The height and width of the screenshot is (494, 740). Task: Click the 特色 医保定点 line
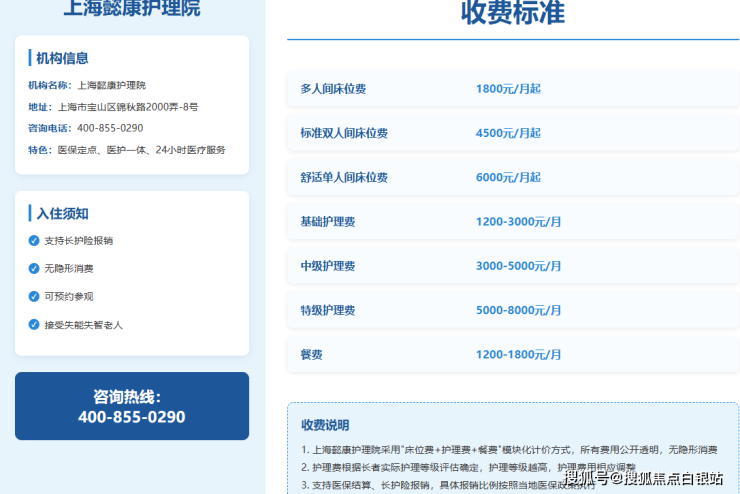pyautogui.click(x=126, y=150)
